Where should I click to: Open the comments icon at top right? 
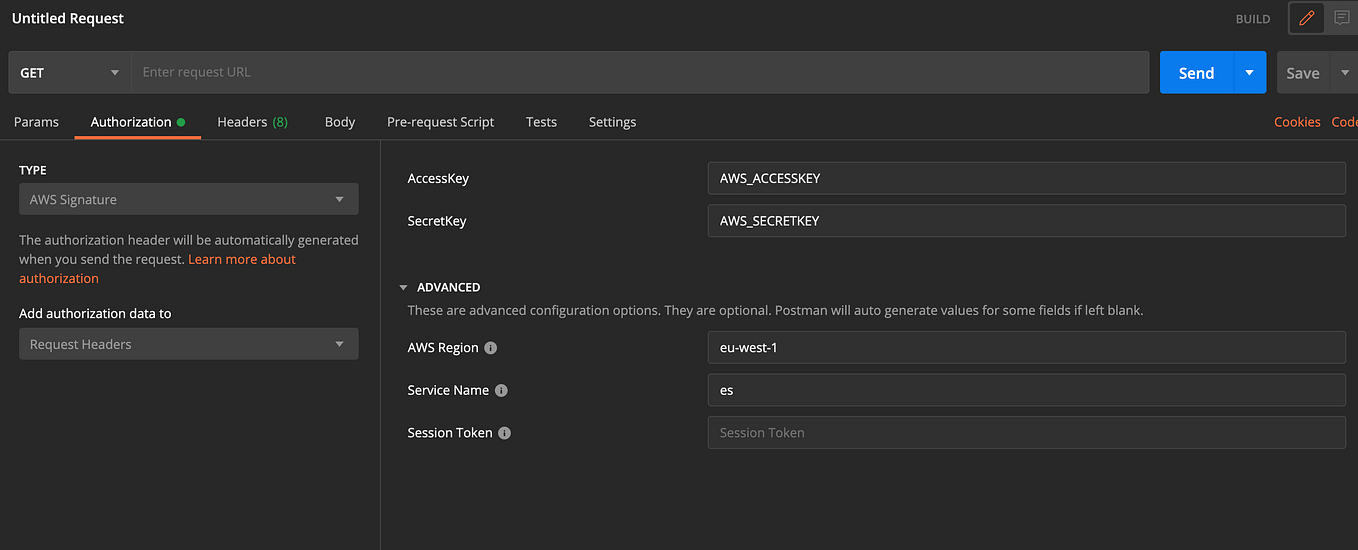[x=1341, y=18]
